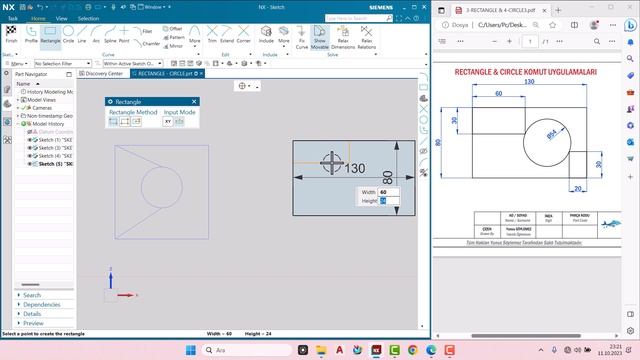Expand the Preview section

(x=33, y=323)
